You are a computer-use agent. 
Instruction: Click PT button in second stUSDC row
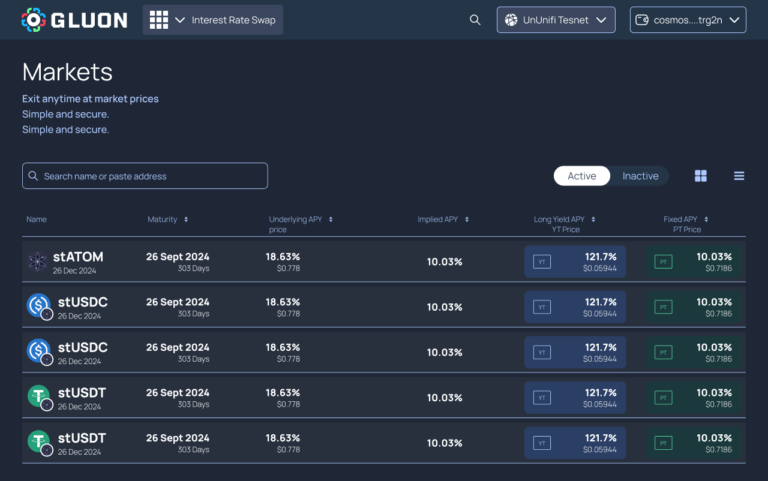(694, 352)
